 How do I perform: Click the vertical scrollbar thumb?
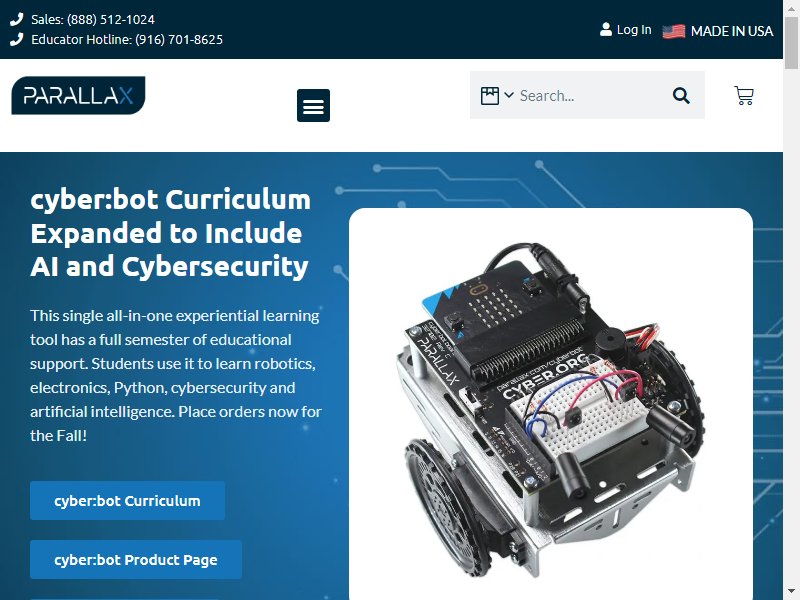coord(791,41)
